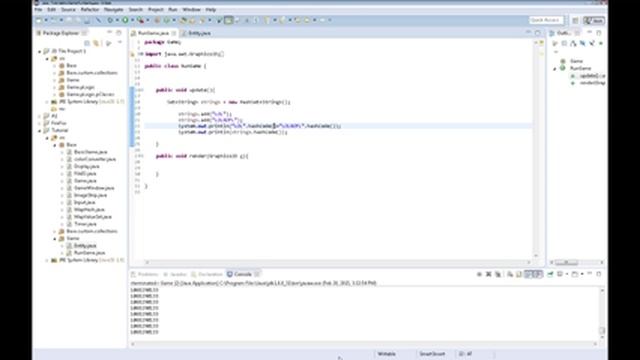
Task: Close the RunGame.java editor tab
Action: pyautogui.click(x=174, y=33)
